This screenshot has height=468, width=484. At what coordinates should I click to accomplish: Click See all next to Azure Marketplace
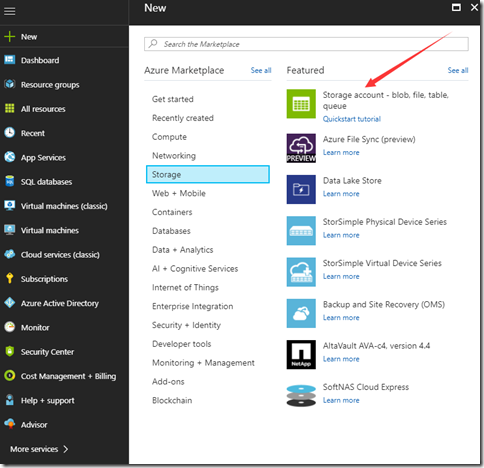(261, 70)
